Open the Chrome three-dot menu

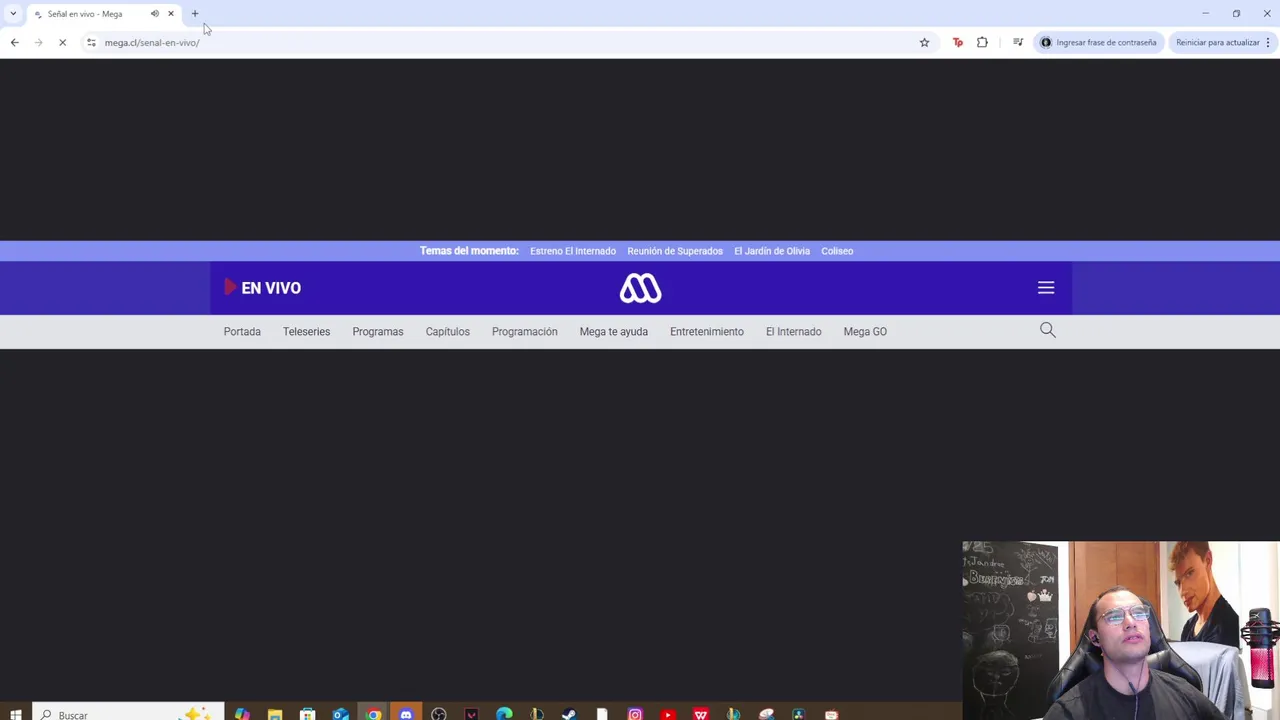pyautogui.click(x=1268, y=42)
